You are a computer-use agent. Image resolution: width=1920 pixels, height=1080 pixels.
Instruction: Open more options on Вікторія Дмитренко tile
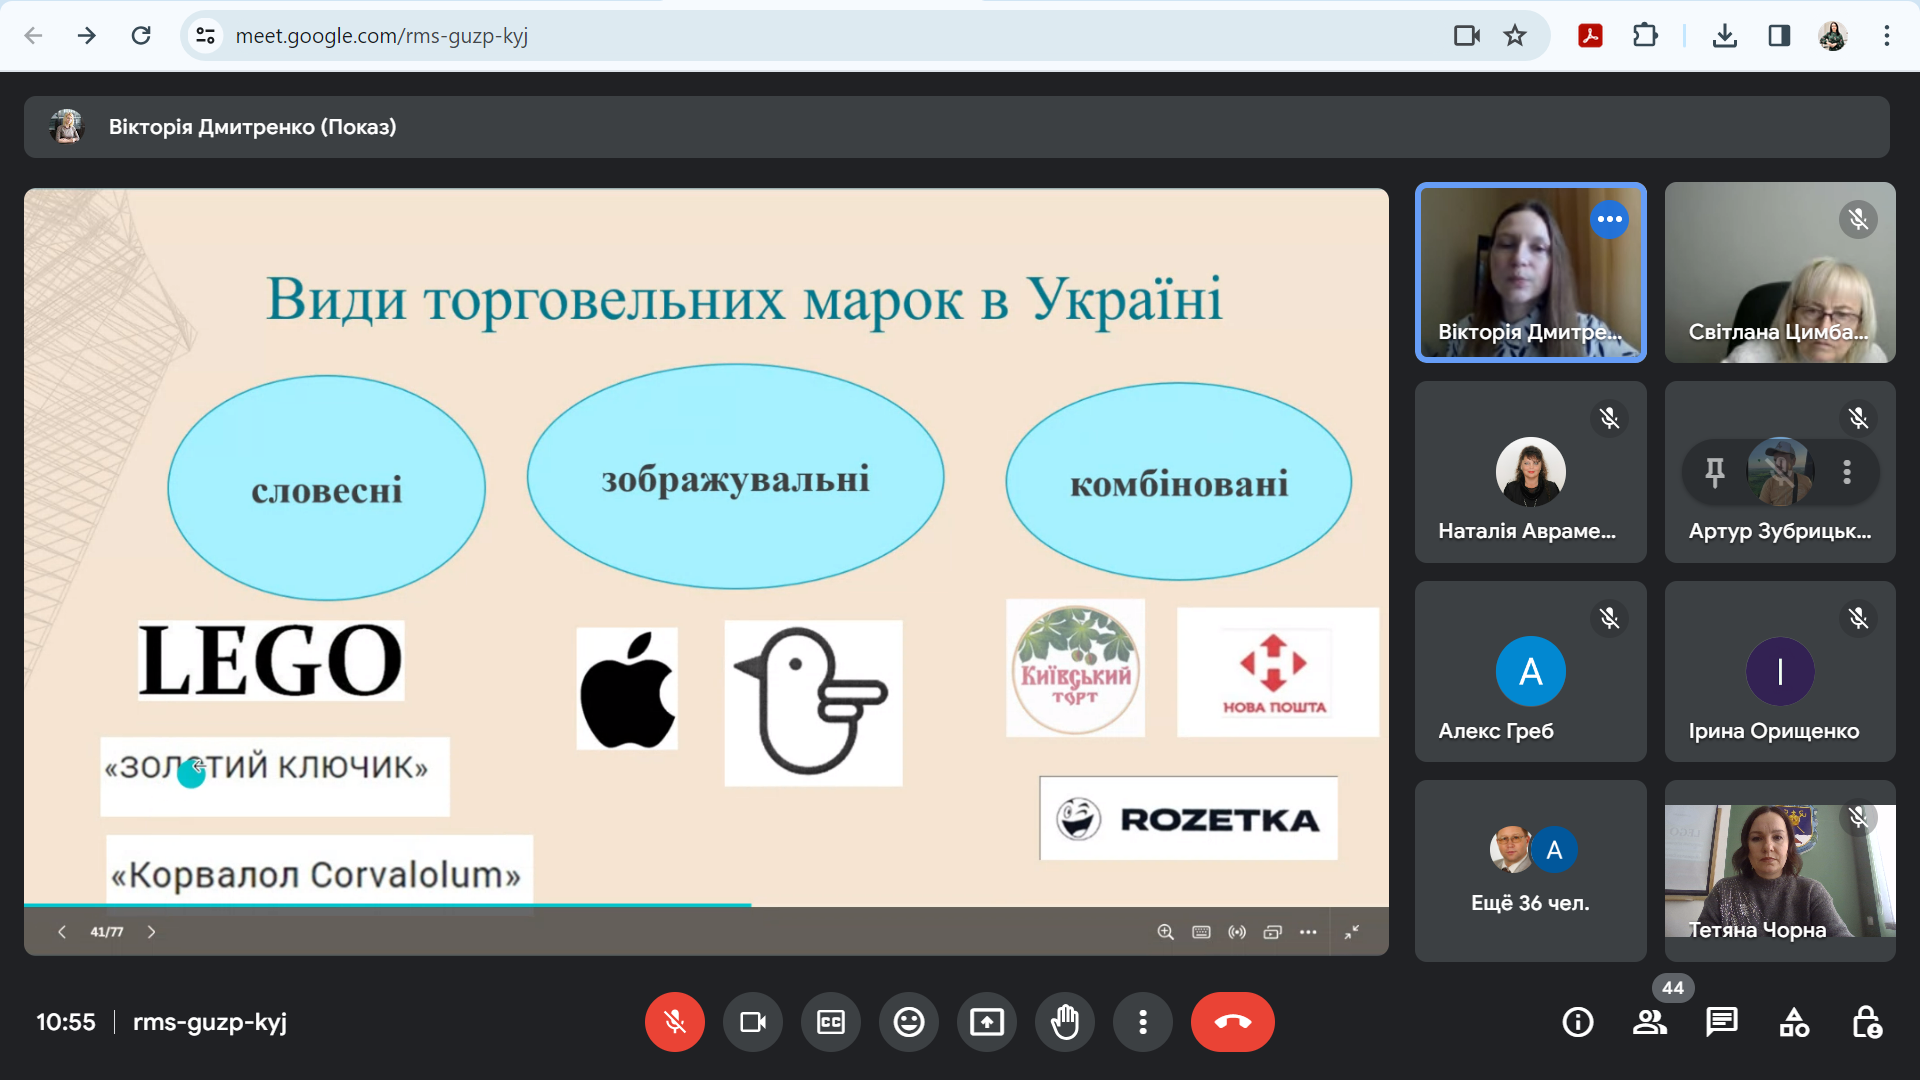coord(1609,219)
